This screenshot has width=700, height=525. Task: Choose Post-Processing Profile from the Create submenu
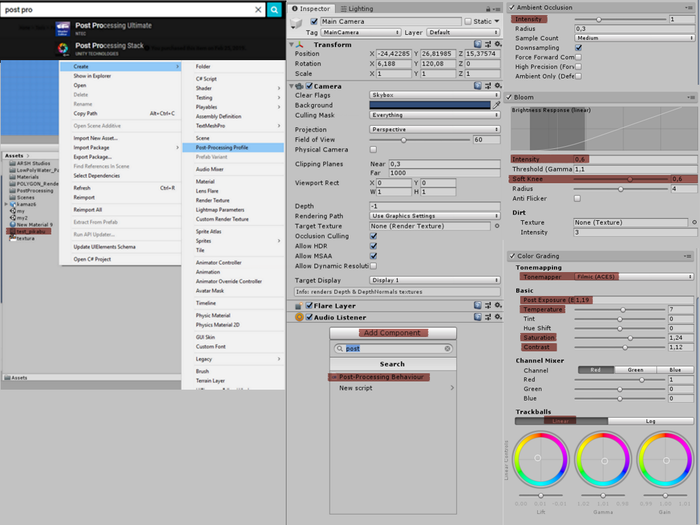coord(219,148)
